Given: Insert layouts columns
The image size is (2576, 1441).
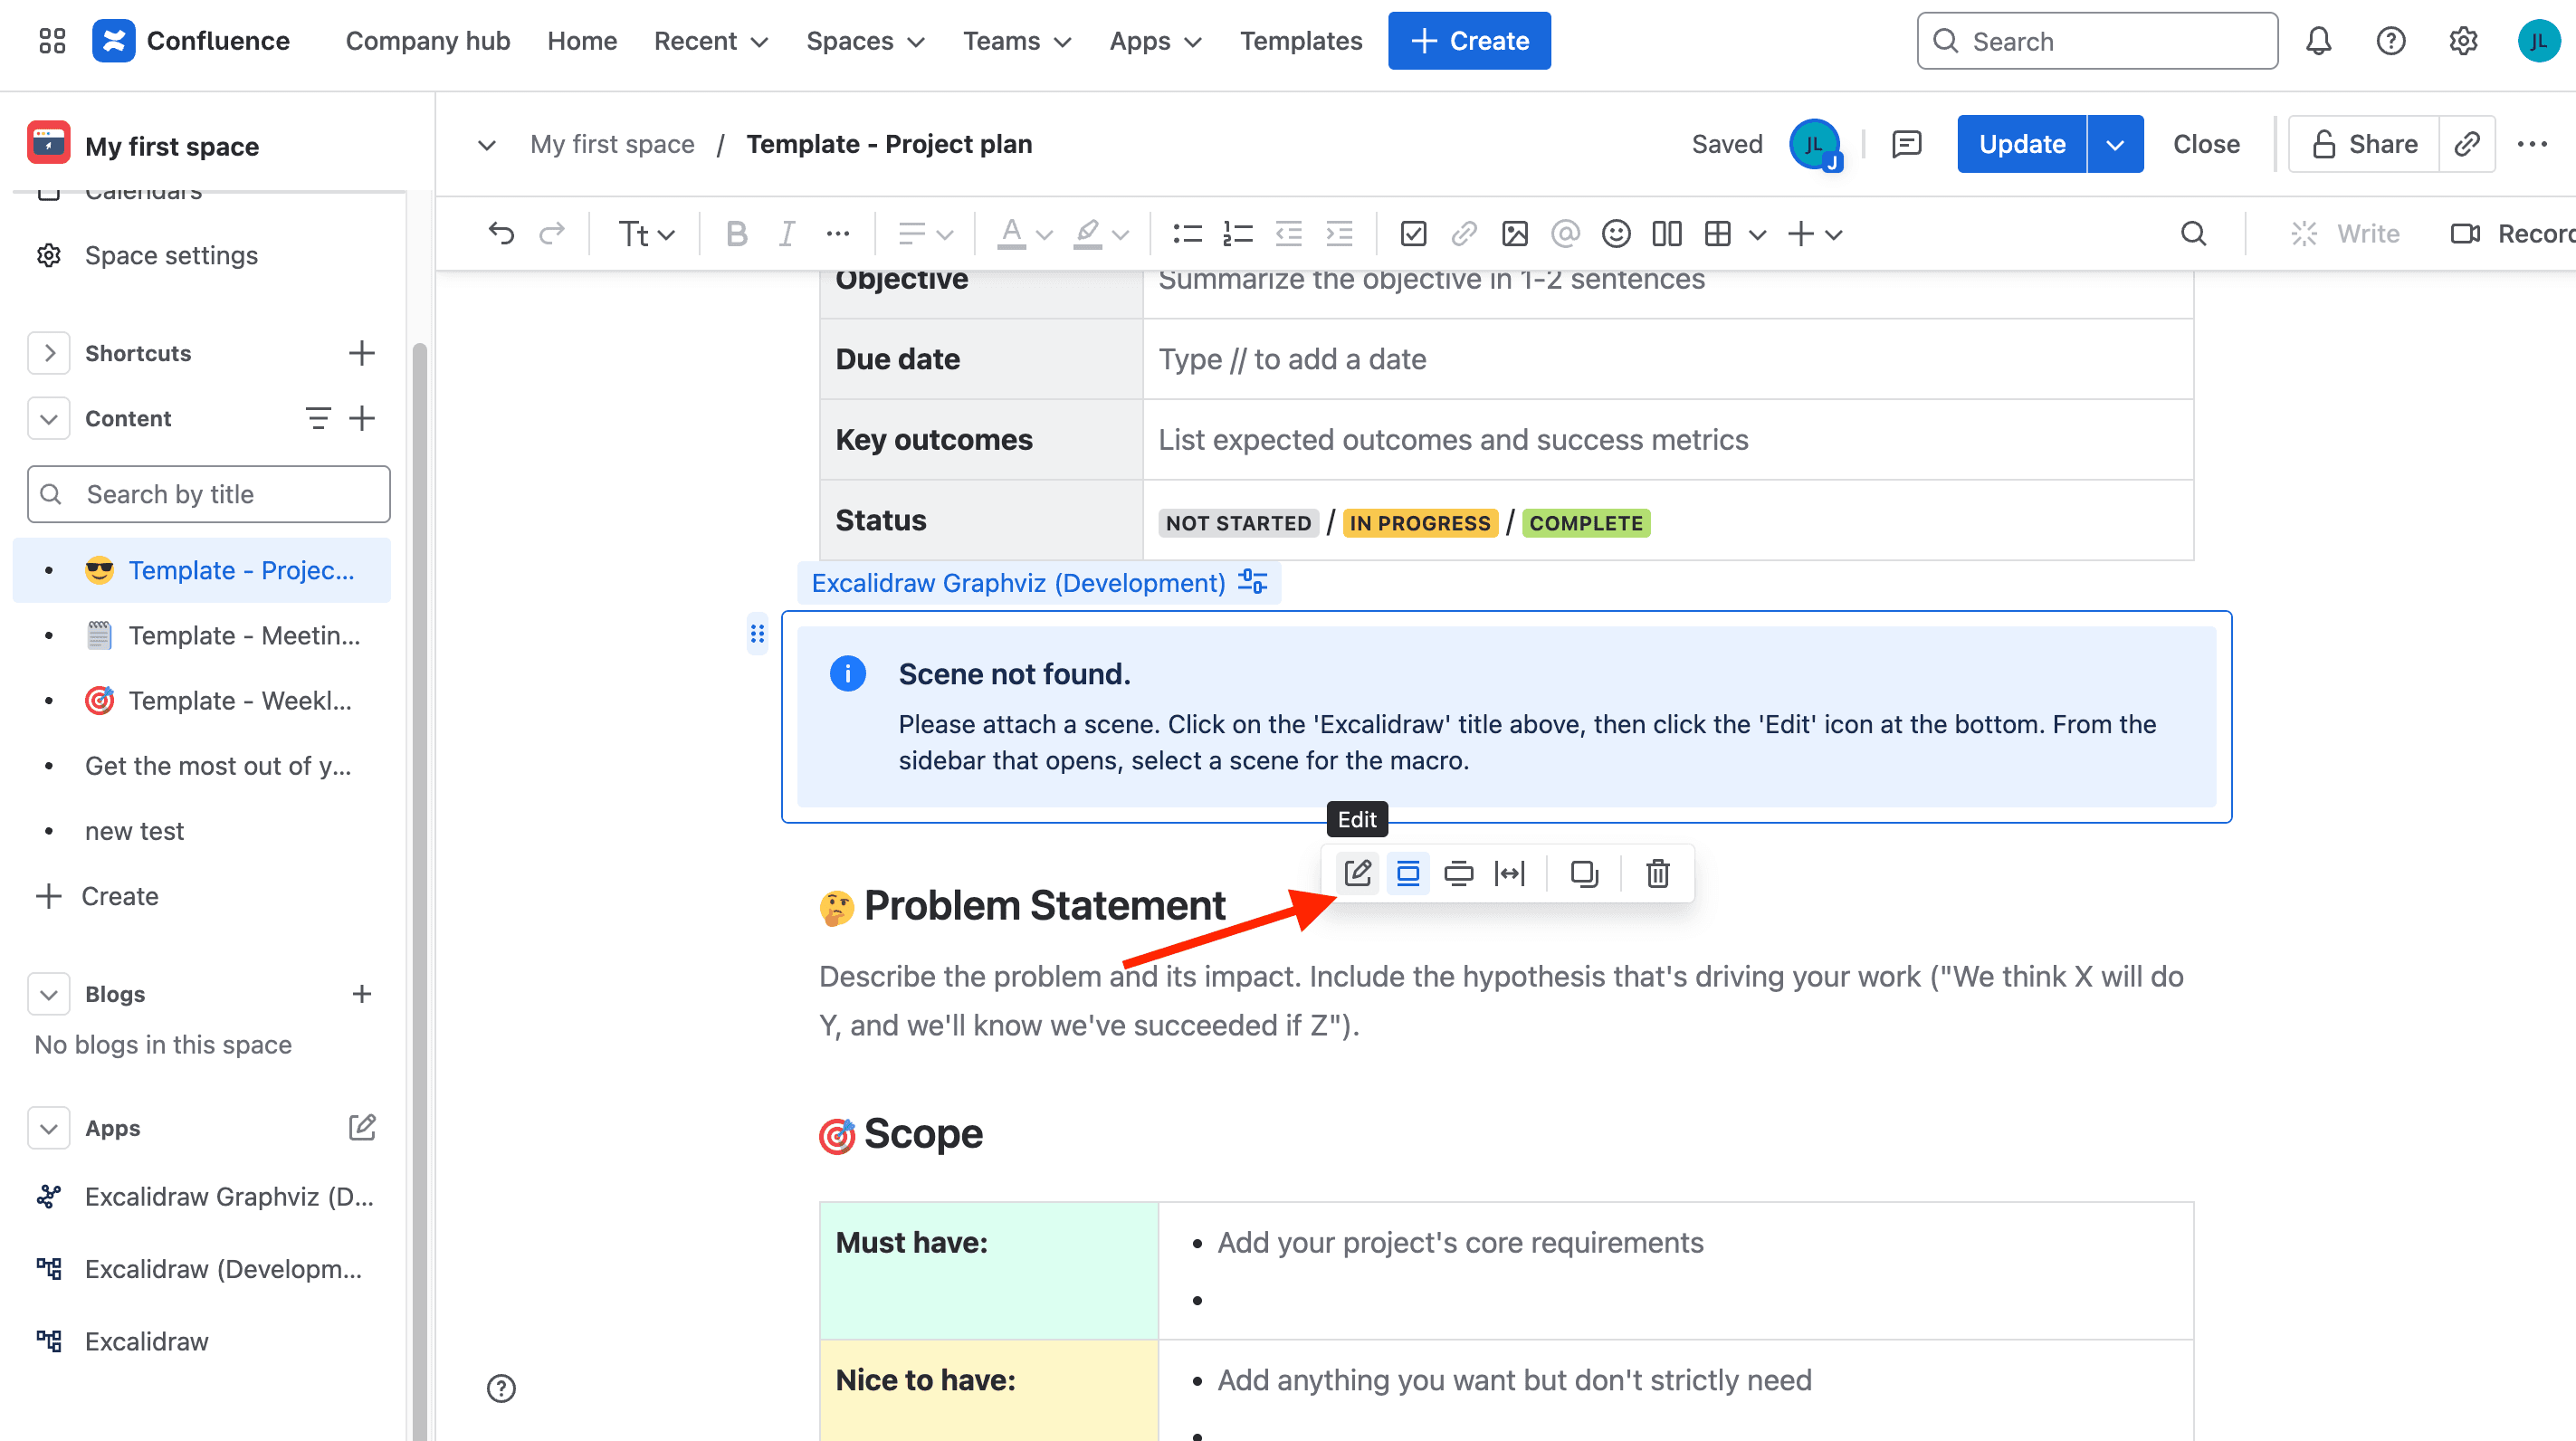Looking at the screenshot, I should 1667,234.
